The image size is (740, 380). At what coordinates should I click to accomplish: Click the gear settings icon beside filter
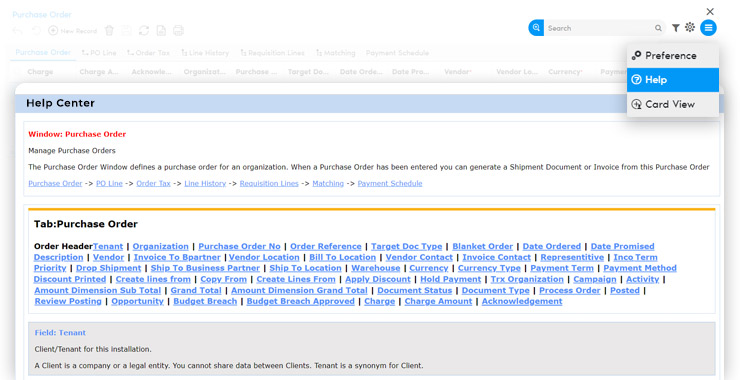(x=690, y=27)
